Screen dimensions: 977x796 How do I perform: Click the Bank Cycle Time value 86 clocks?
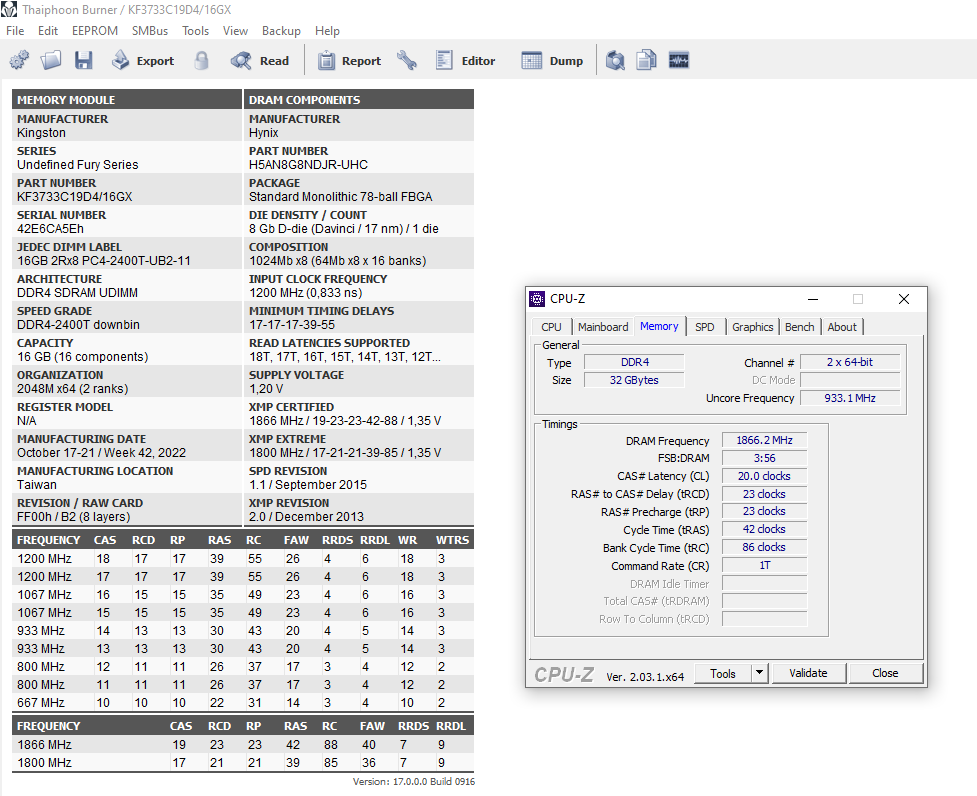(x=765, y=547)
